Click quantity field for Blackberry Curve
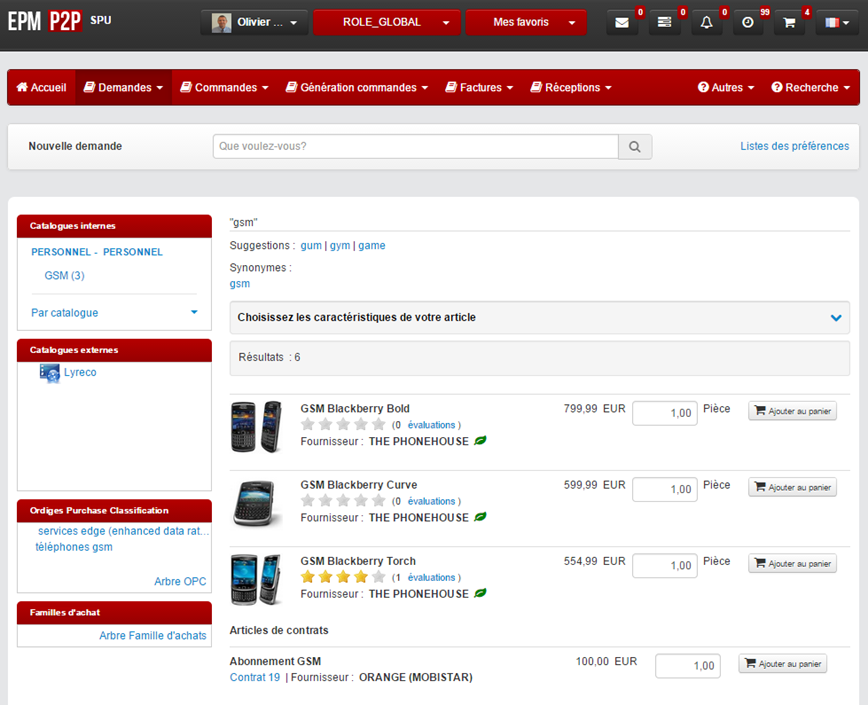 click(665, 490)
